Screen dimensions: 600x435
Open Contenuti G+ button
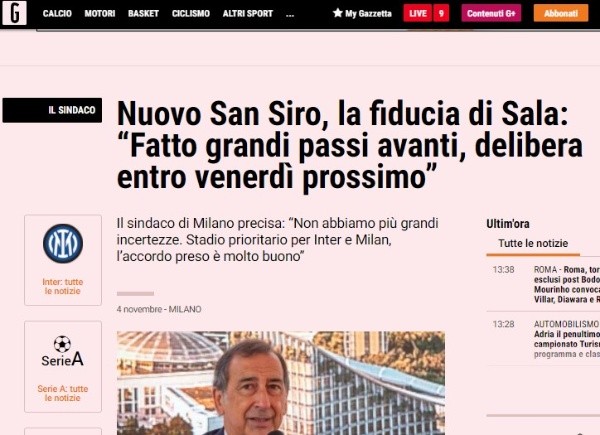click(x=491, y=13)
